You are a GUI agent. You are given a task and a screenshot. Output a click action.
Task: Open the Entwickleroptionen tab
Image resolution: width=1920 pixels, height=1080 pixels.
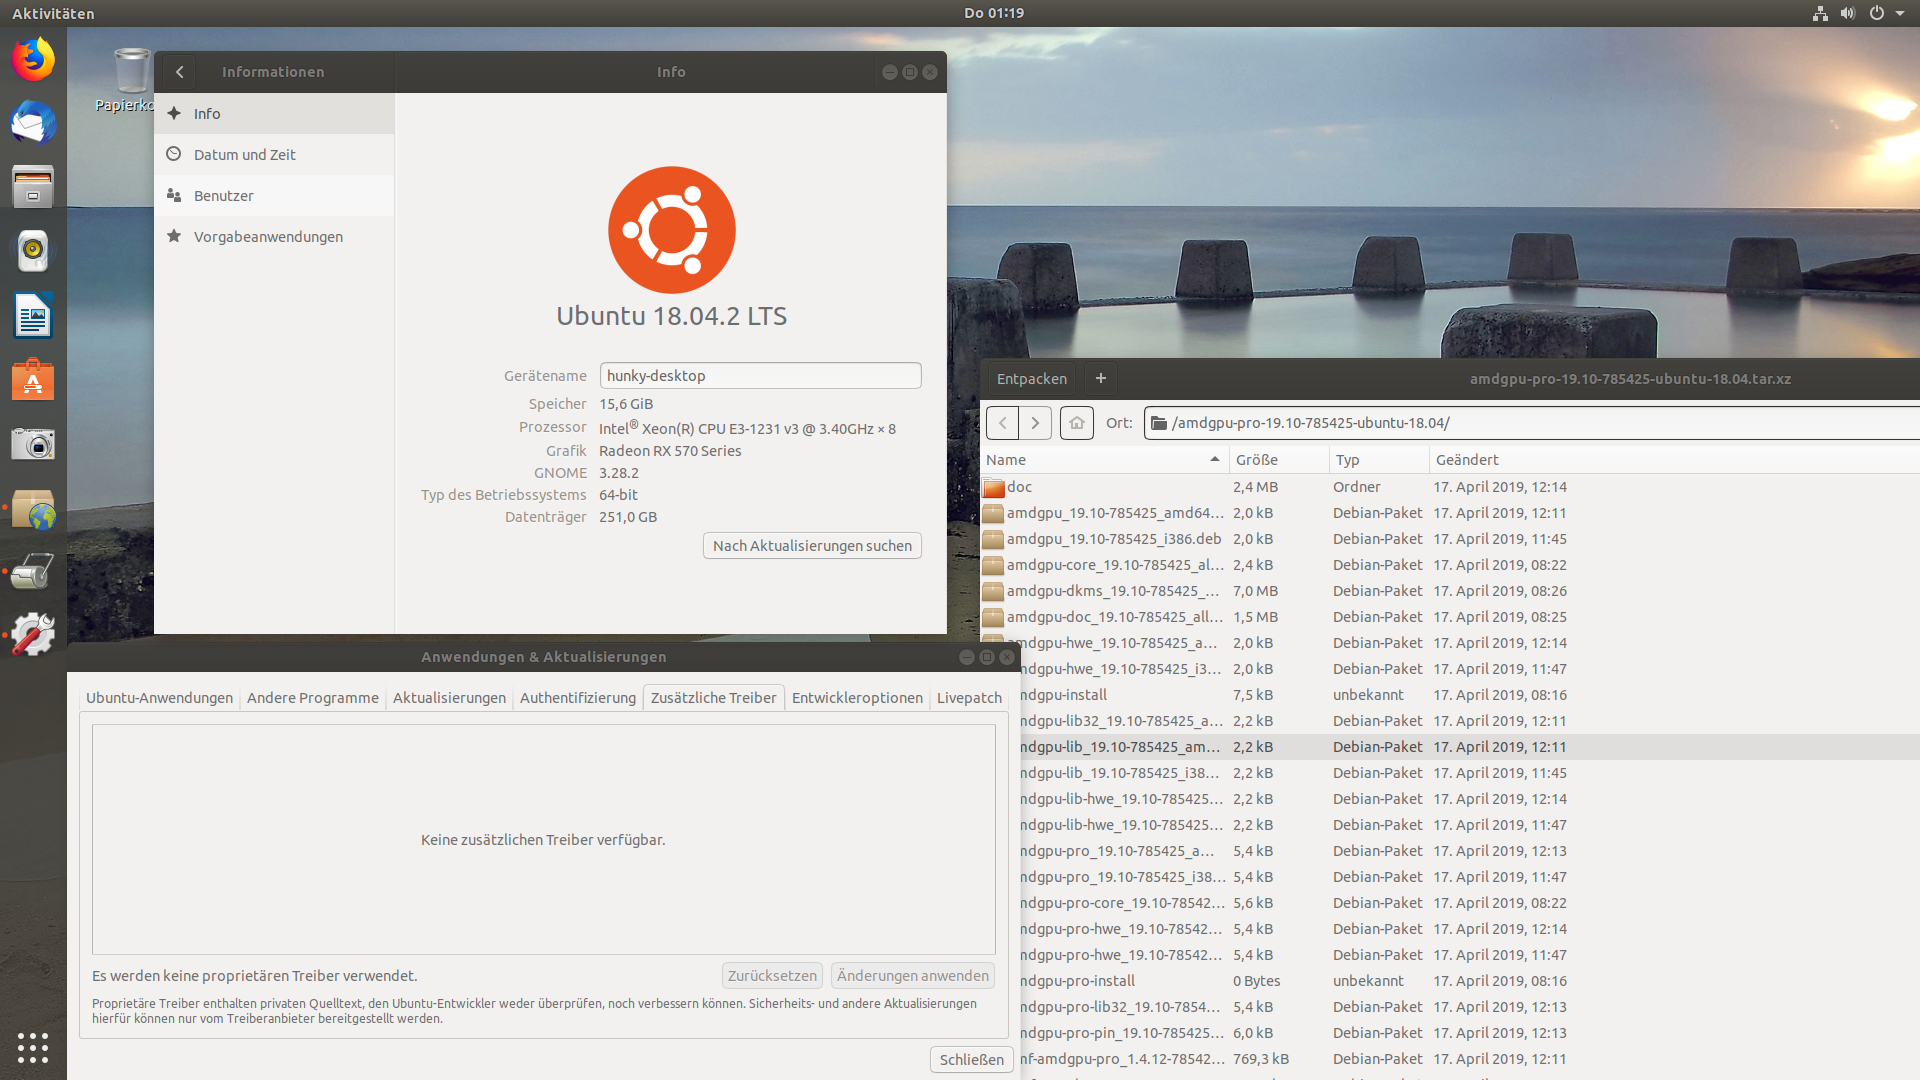click(x=857, y=698)
